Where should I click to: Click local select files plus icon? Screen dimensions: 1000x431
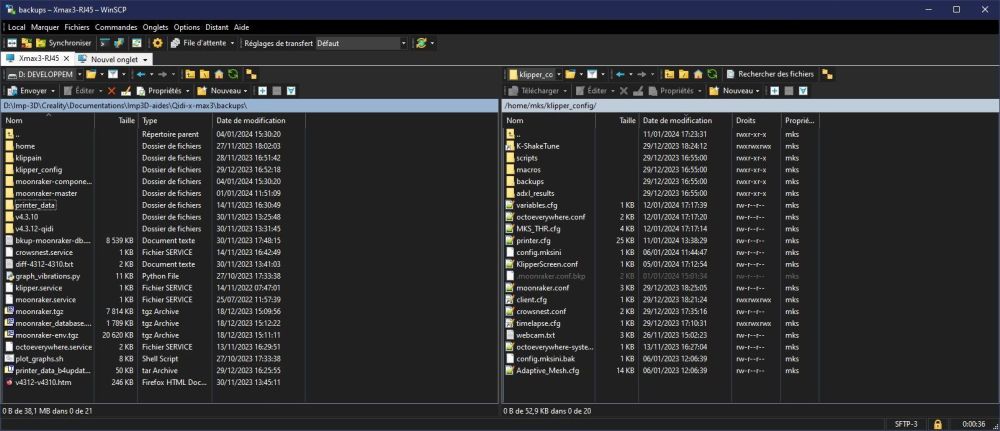pyautogui.click(x=262, y=91)
